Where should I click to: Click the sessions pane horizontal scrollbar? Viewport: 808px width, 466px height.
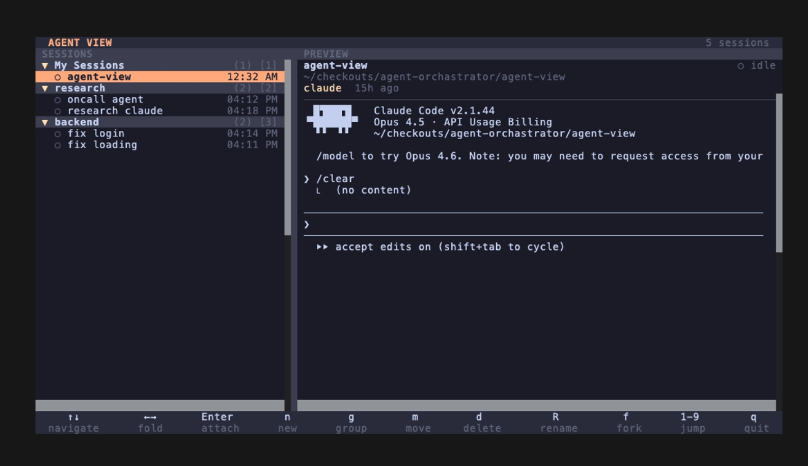pyautogui.click(x=160, y=406)
